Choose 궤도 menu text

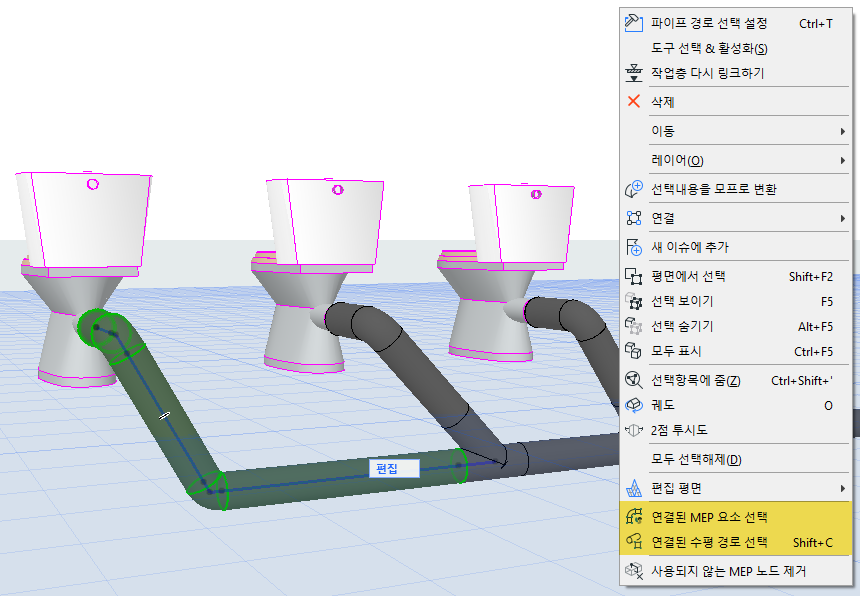click(663, 405)
